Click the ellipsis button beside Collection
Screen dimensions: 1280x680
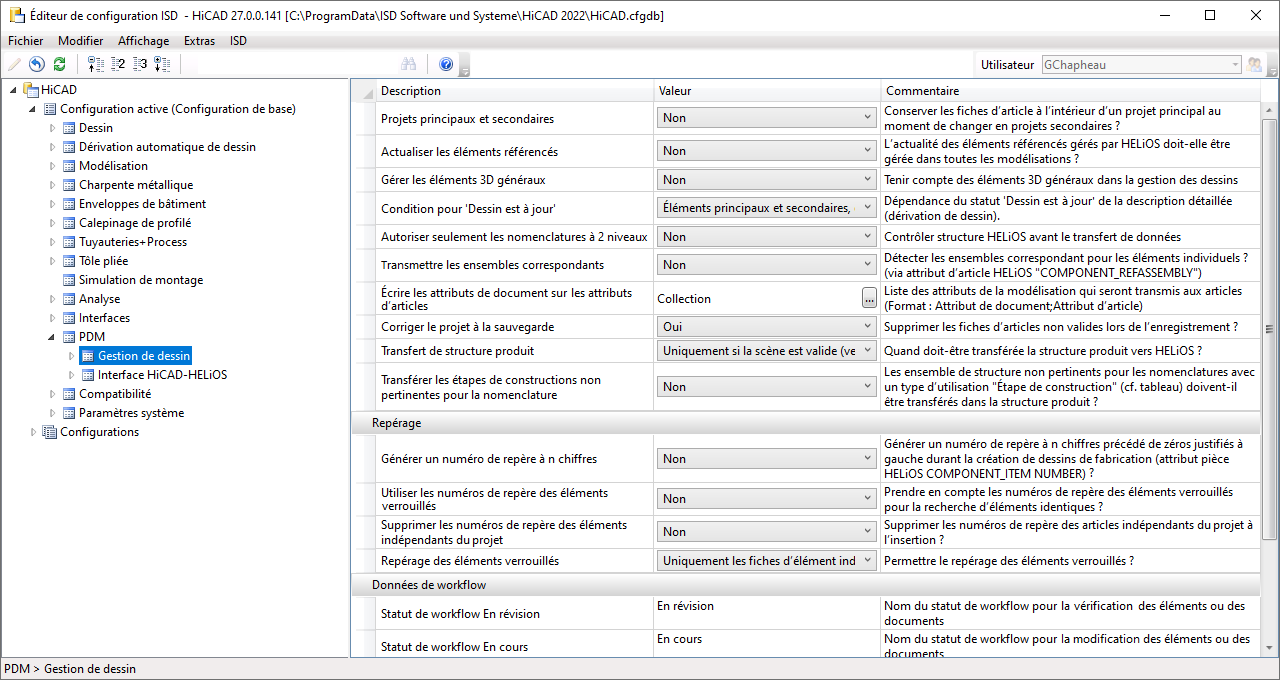pyautogui.click(x=868, y=298)
